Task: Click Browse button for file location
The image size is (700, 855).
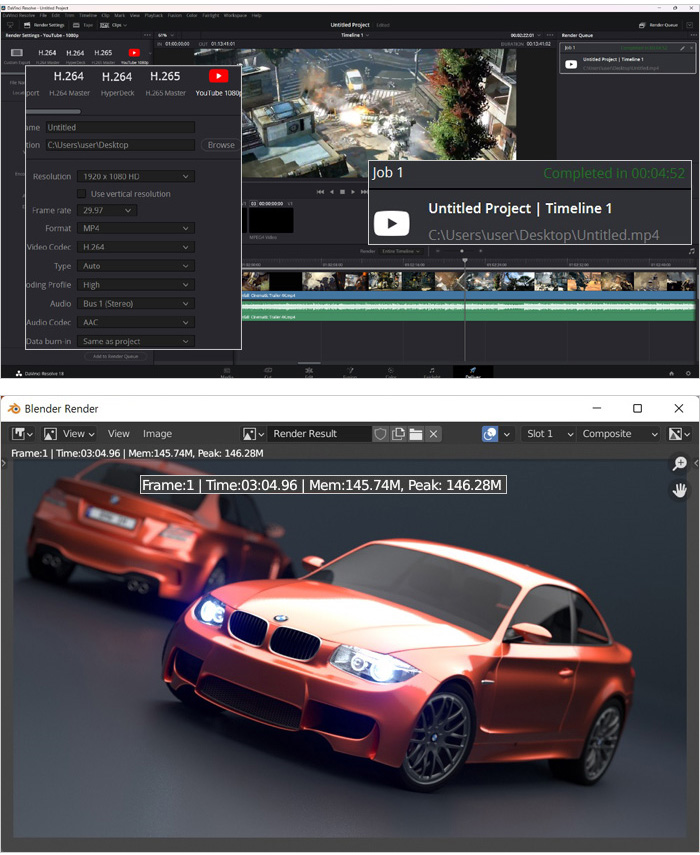Action: point(220,145)
